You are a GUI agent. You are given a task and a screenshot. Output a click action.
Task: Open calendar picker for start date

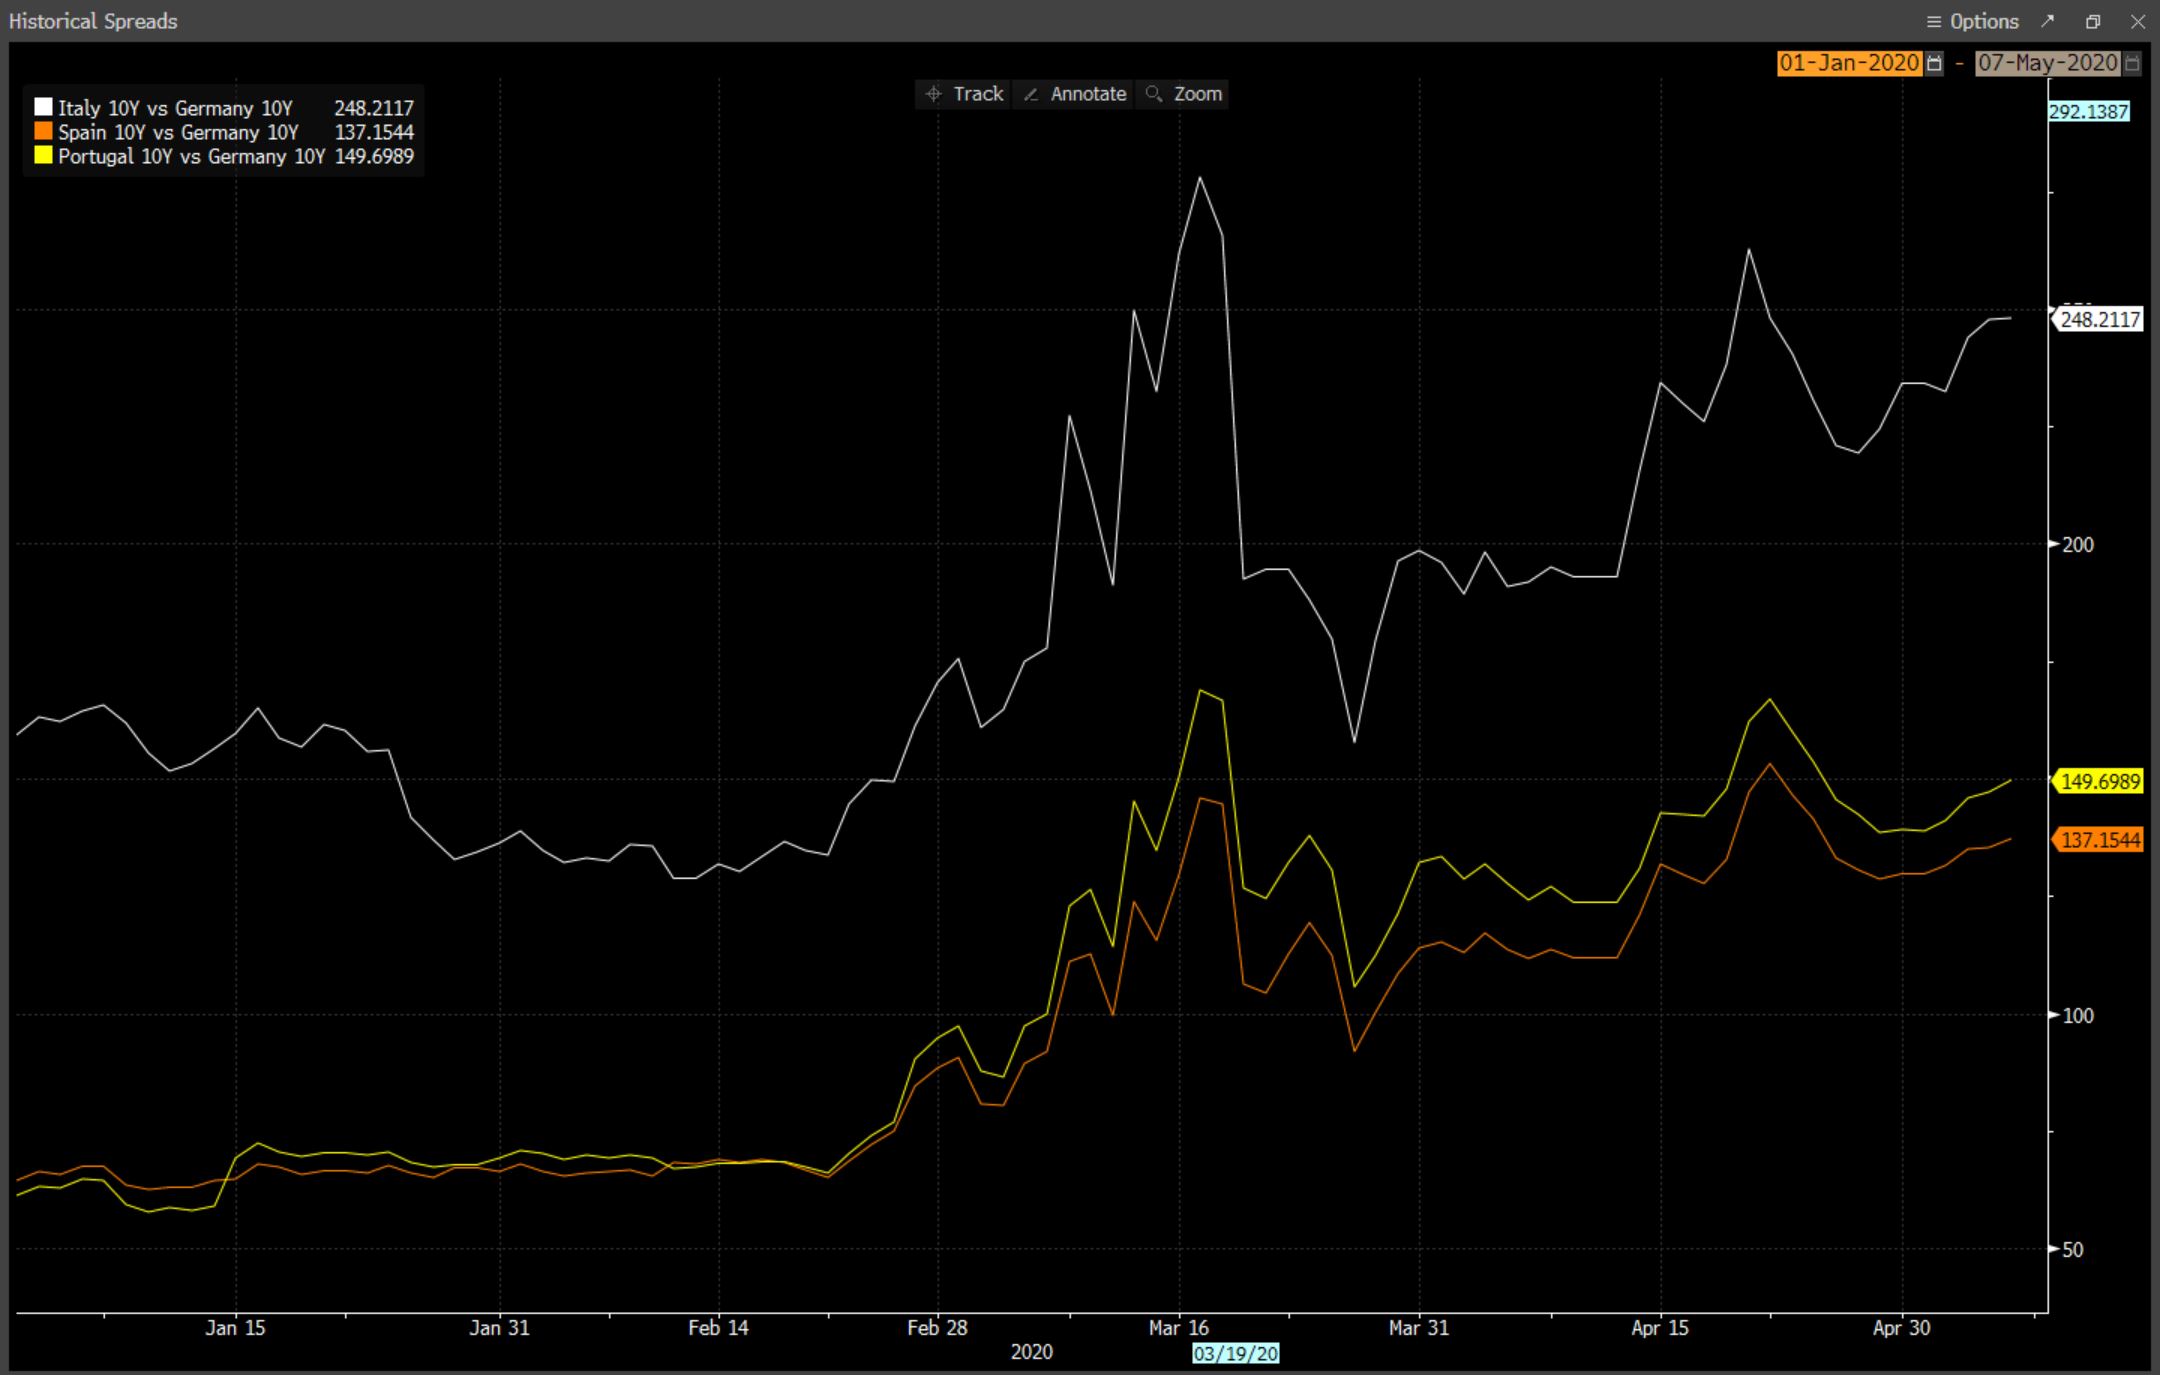click(x=1934, y=63)
